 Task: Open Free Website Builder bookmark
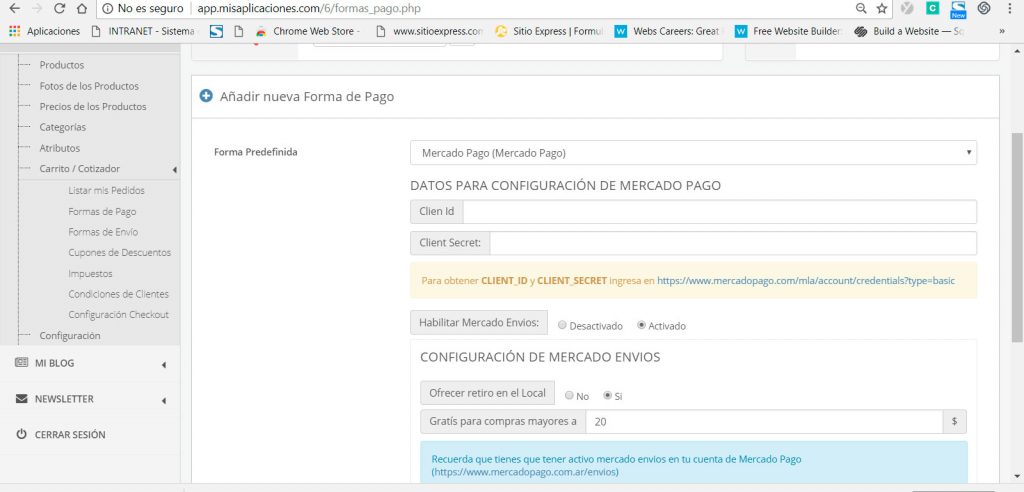[x=789, y=31]
